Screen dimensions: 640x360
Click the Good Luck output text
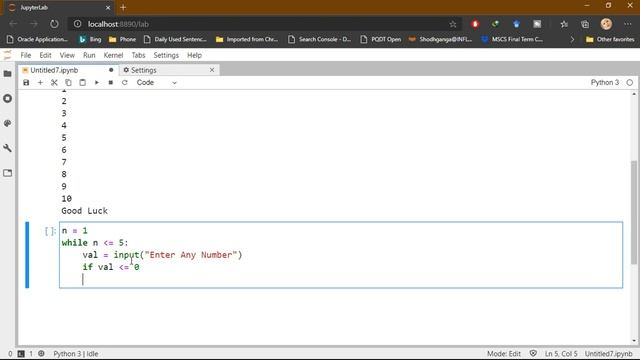pyautogui.click(x=84, y=211)
